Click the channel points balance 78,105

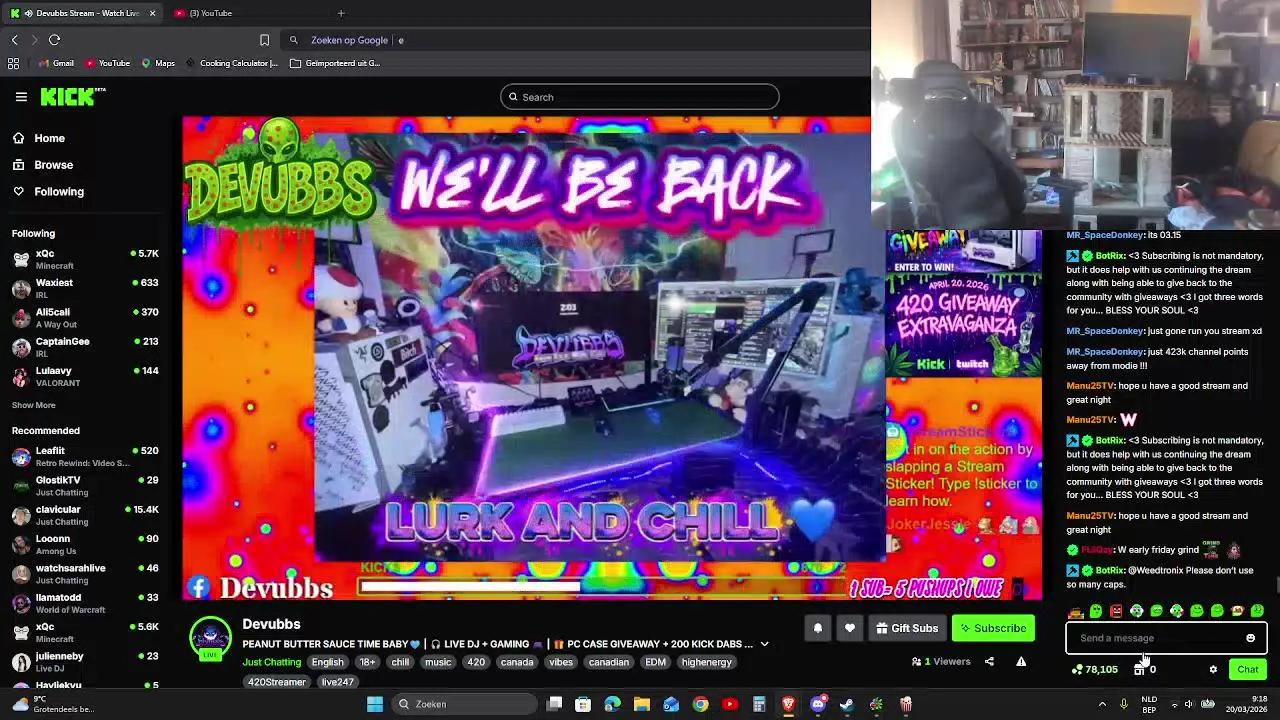click(x=1095, y=669)
